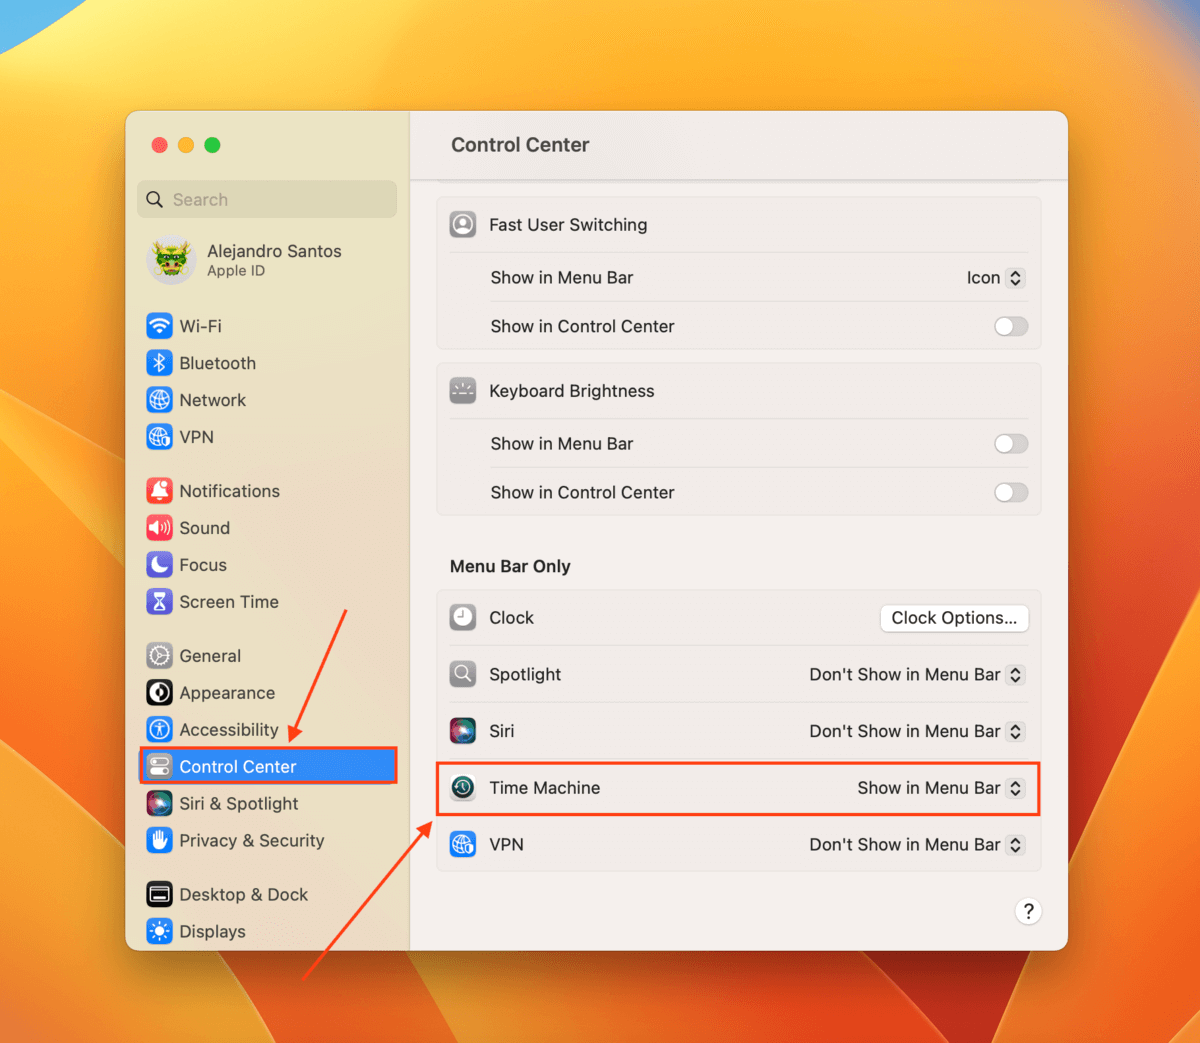
Task: Change Fast User Switching Icon dropdown
Action: pyautogui.click(x=995, y=278)
